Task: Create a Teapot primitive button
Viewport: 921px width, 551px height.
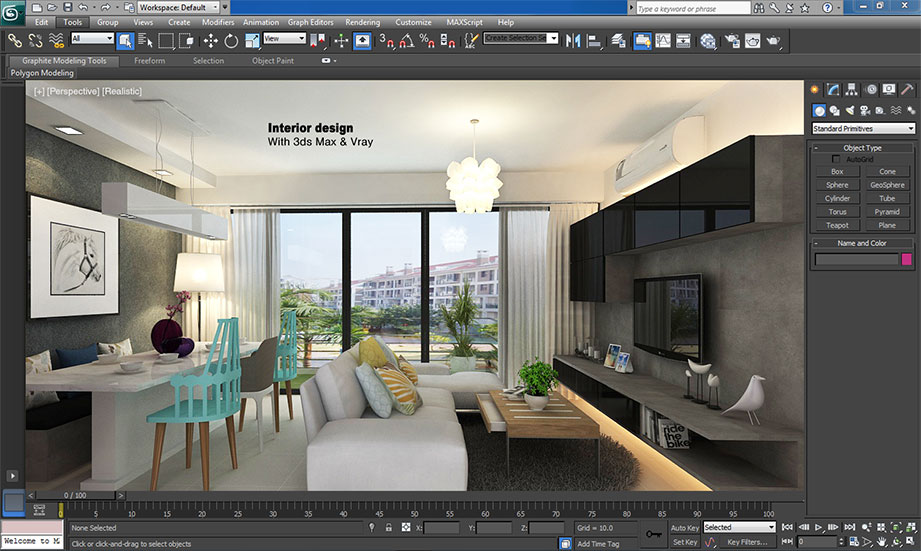Action: (837, 225)
